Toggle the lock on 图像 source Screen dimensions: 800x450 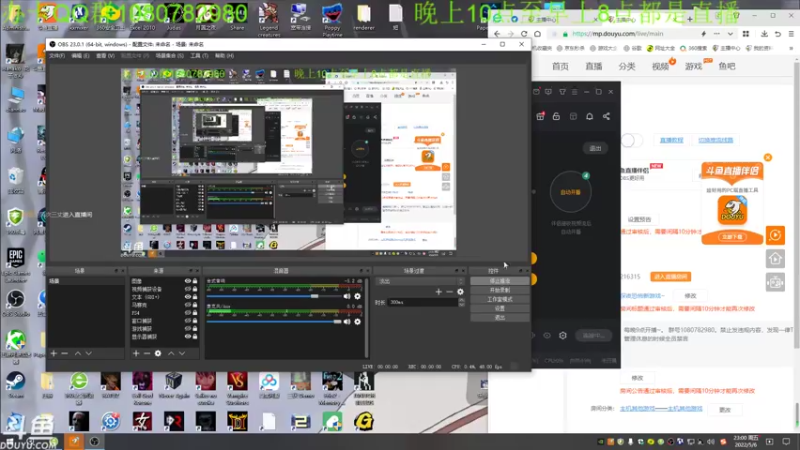(x=195, y=281)
